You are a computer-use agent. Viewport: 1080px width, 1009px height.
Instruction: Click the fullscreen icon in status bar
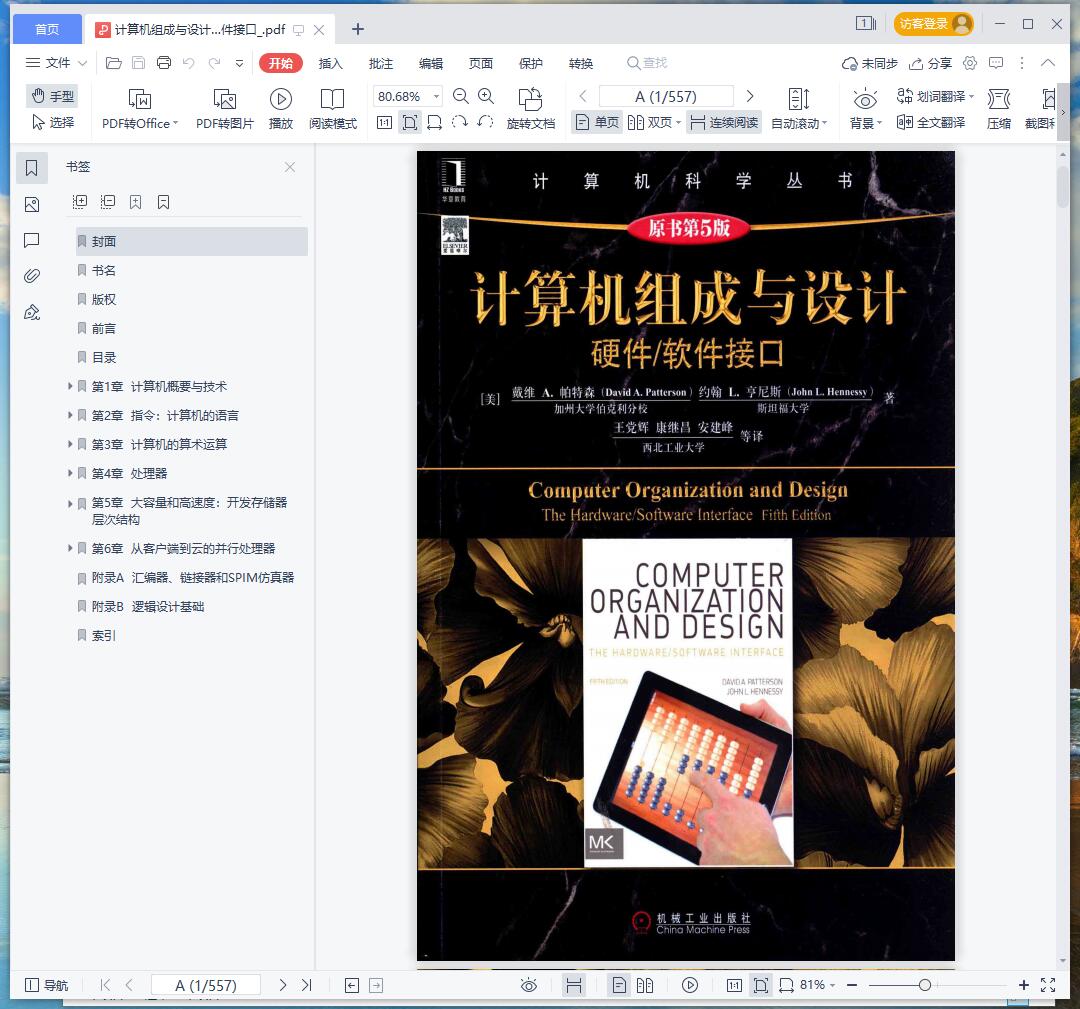(x=1048, y=986)
